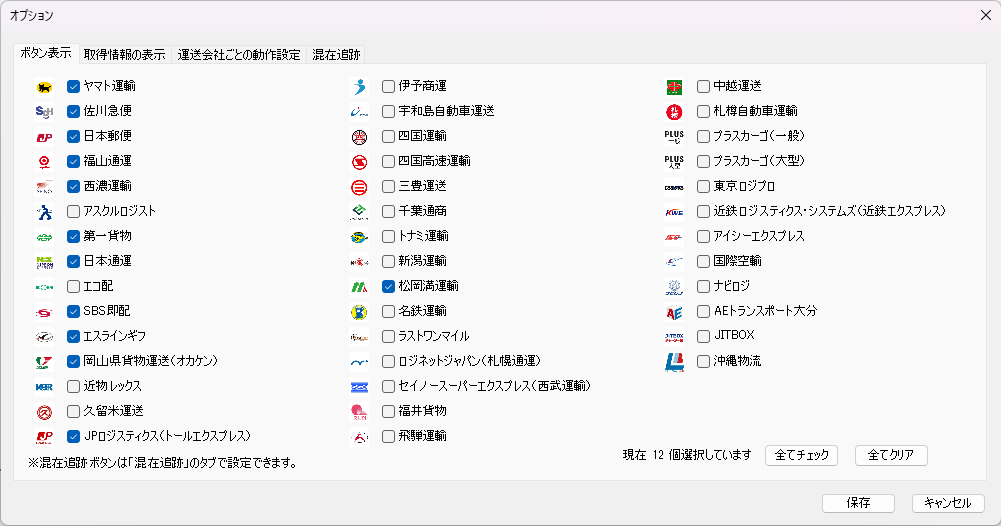Click the 中越運送 green and red logo
Image resolution: width=1001 pixels, height=526 pixels.
click(674, 87)
